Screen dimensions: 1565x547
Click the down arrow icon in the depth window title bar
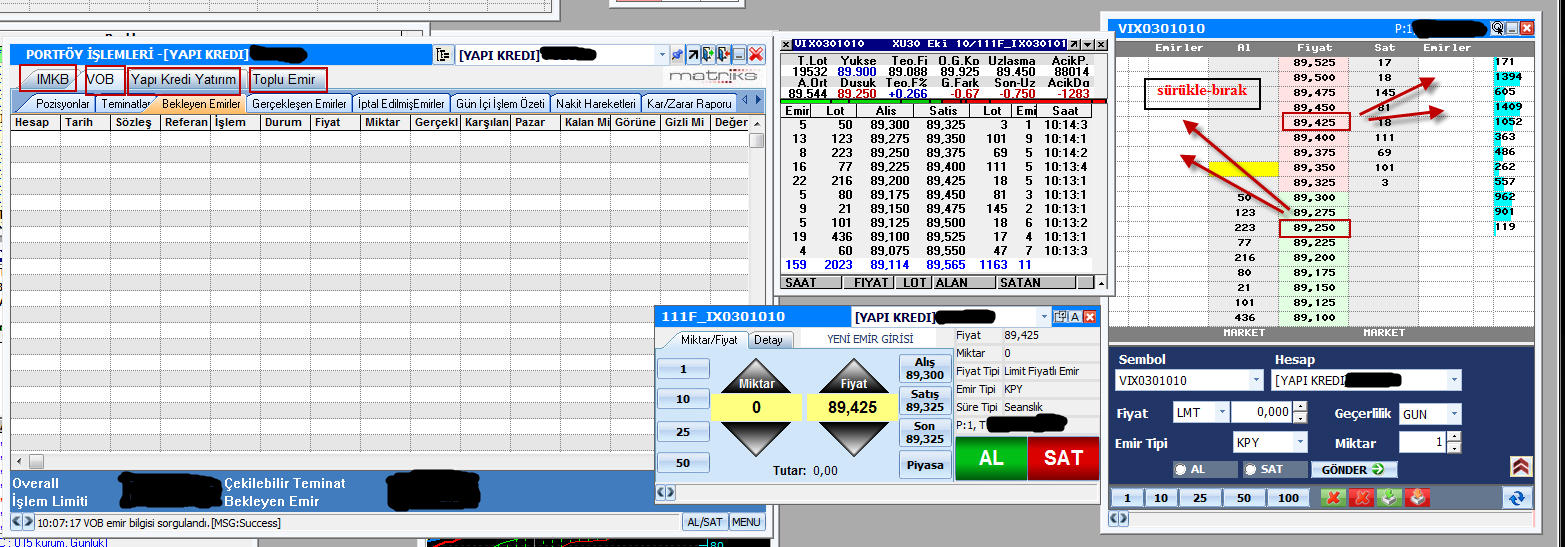coord(1087,44)
